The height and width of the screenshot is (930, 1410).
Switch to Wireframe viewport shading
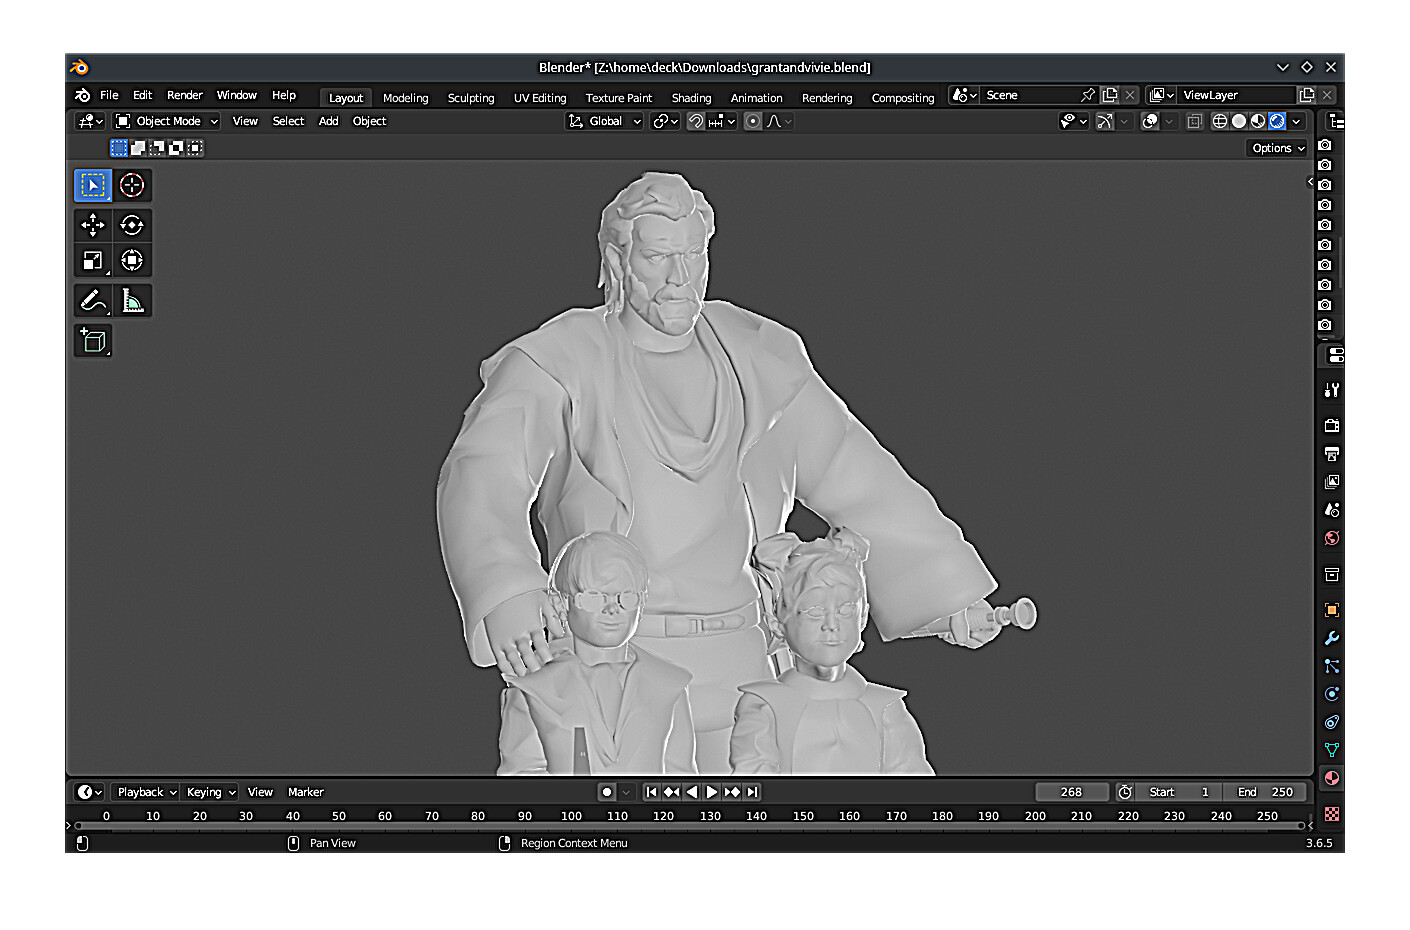pos(1219,121)
